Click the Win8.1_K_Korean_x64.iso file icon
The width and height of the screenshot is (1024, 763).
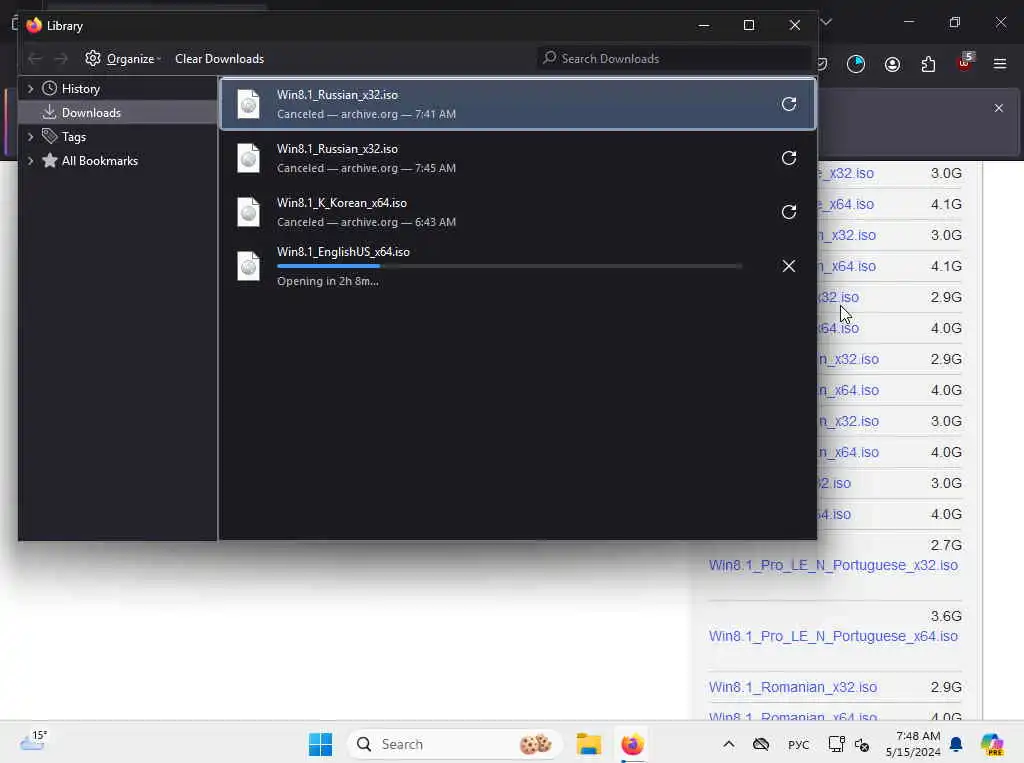[x=248, y=212]
